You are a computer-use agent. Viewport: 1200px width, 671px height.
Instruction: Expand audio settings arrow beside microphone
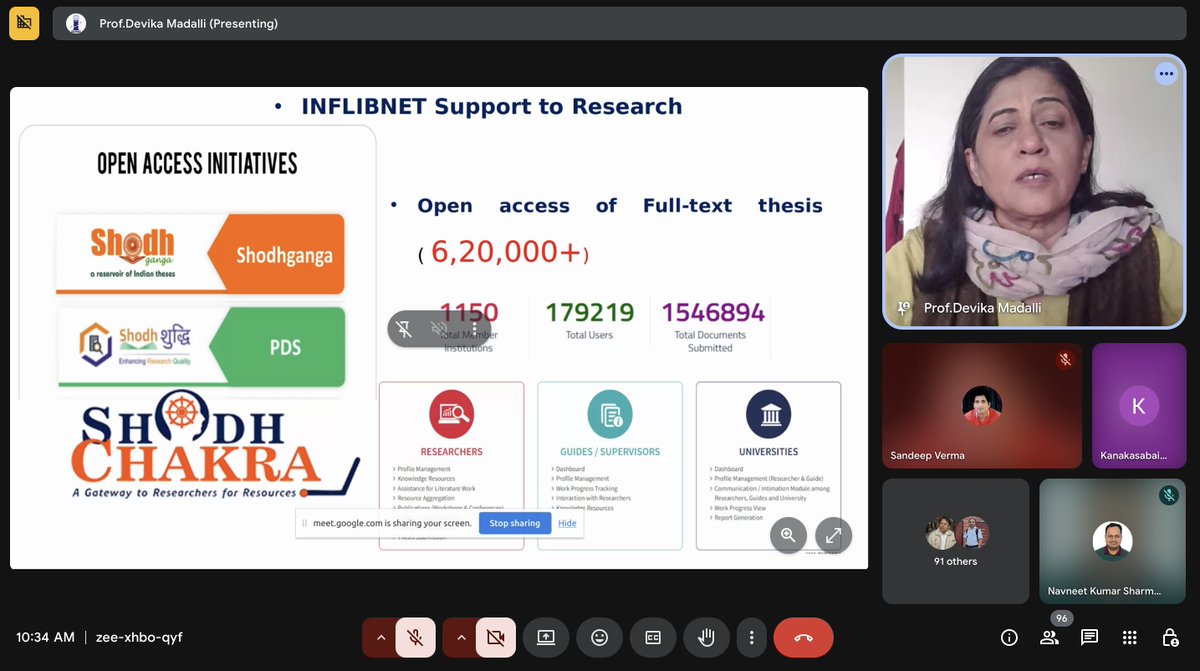tap(380, 637)
